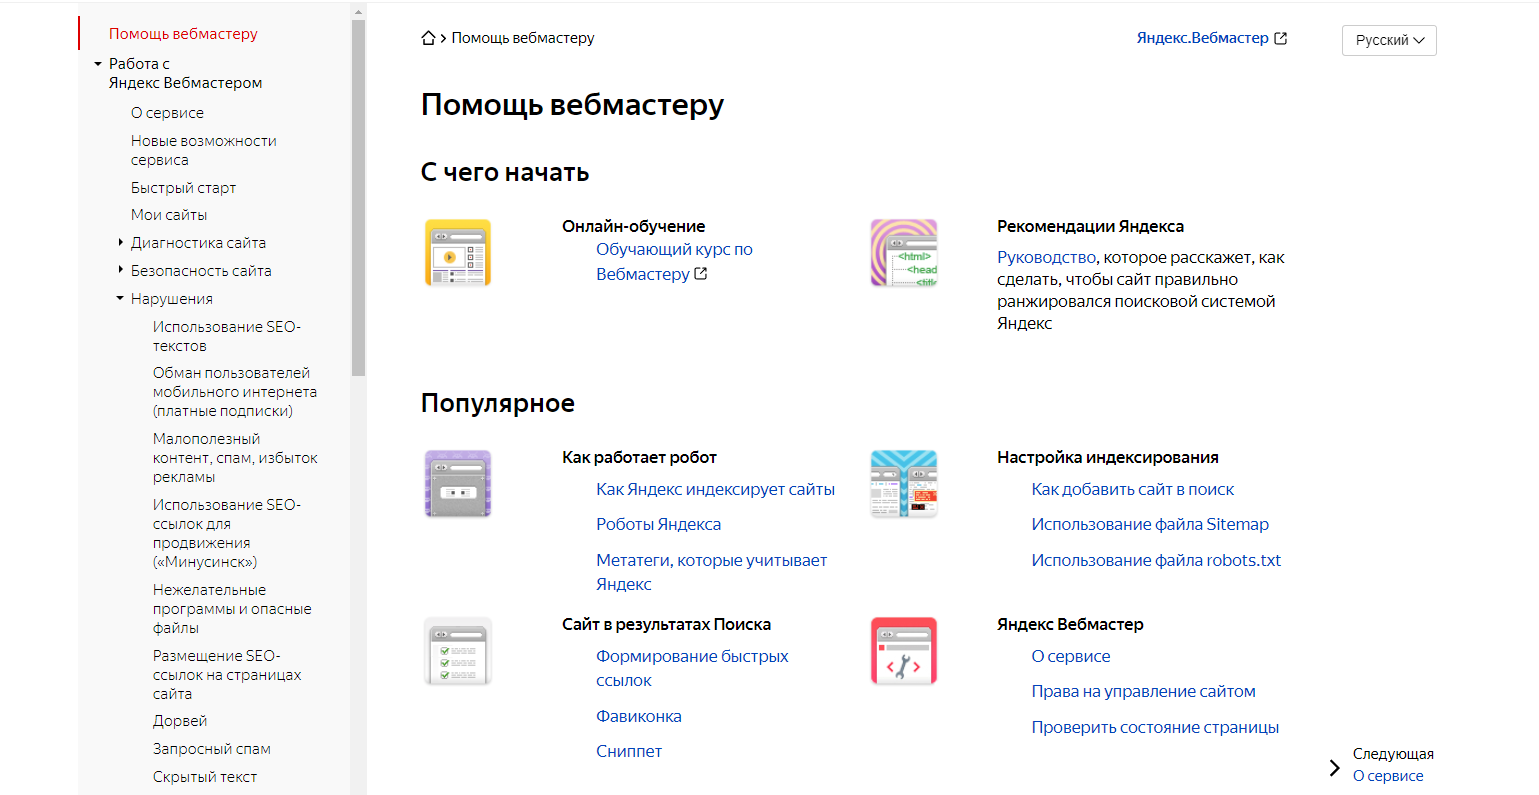This screenshot has height=795, width=1539.
Task: Open Обман пользователей мобильного интернета item
Action: pyautogui.click(x=235, y=392)
